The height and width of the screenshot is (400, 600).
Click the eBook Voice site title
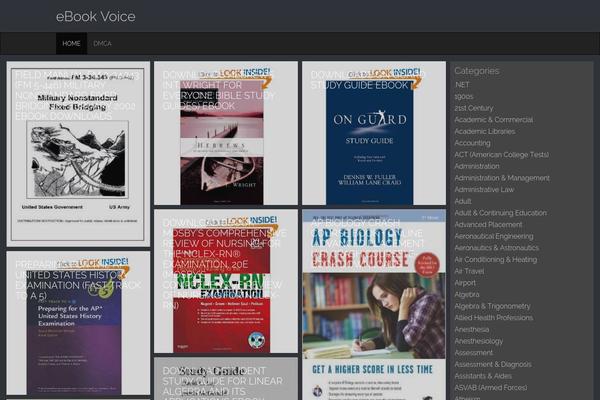click(96, 16)
